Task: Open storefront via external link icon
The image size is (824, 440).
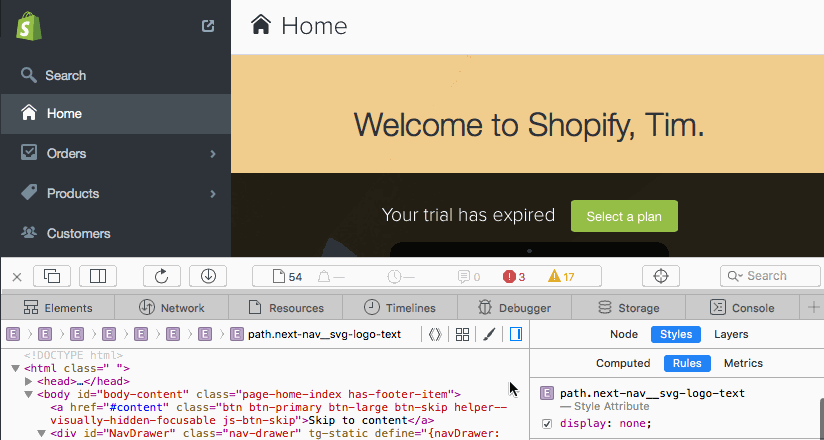Action: [x=208, y=26]
